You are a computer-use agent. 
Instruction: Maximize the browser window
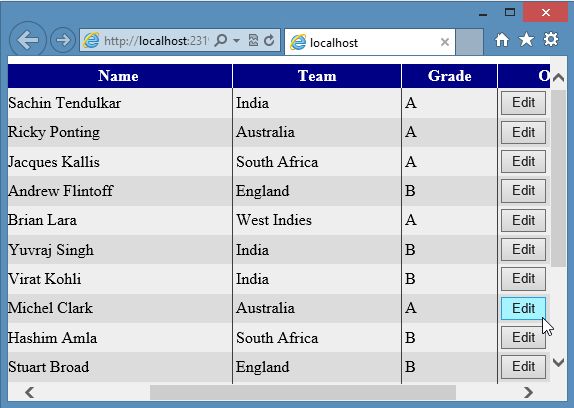(510, 12)
